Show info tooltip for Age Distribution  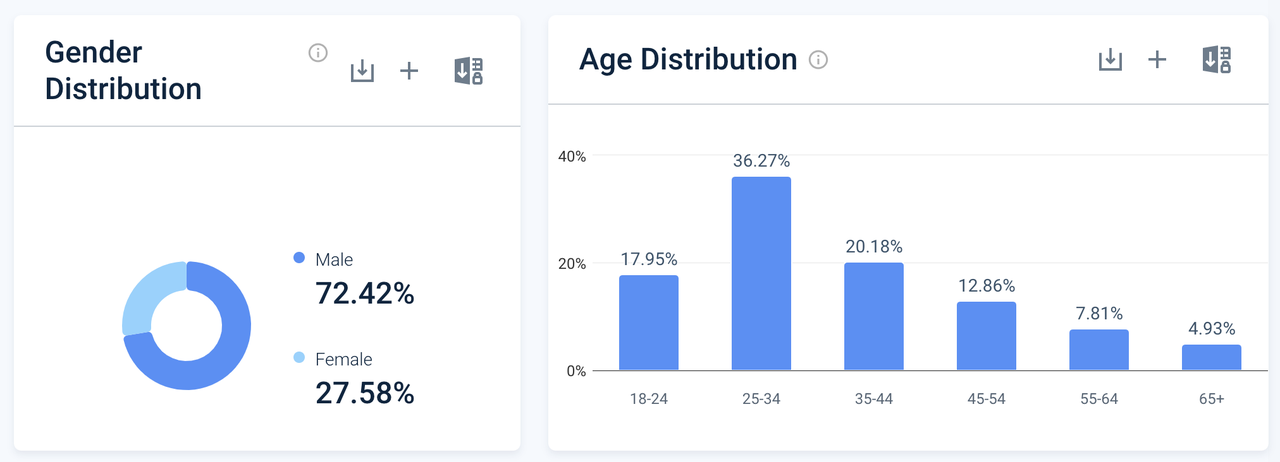[x=818, y=60]
